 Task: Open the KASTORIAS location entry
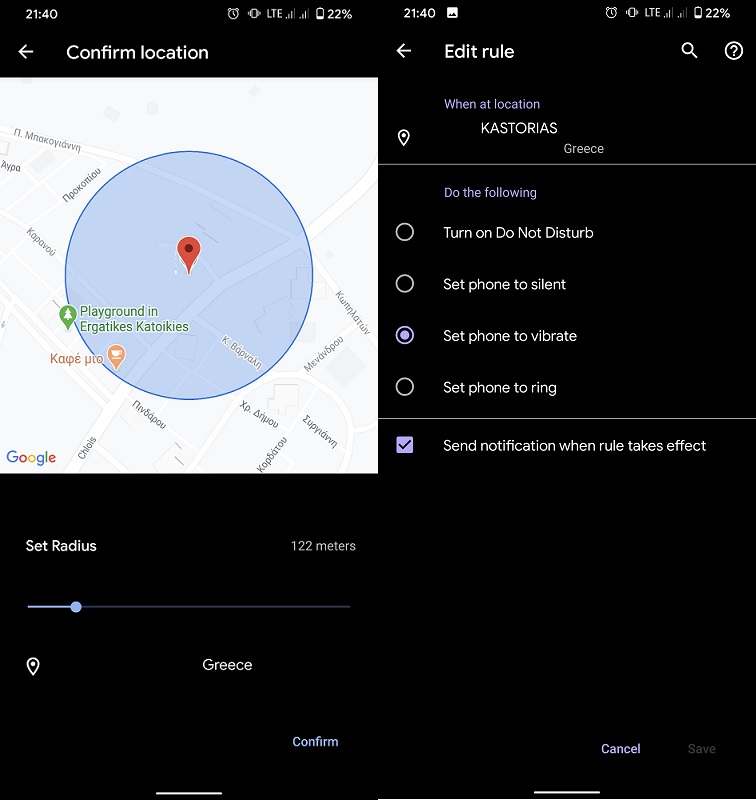click(x=567, y=138)
